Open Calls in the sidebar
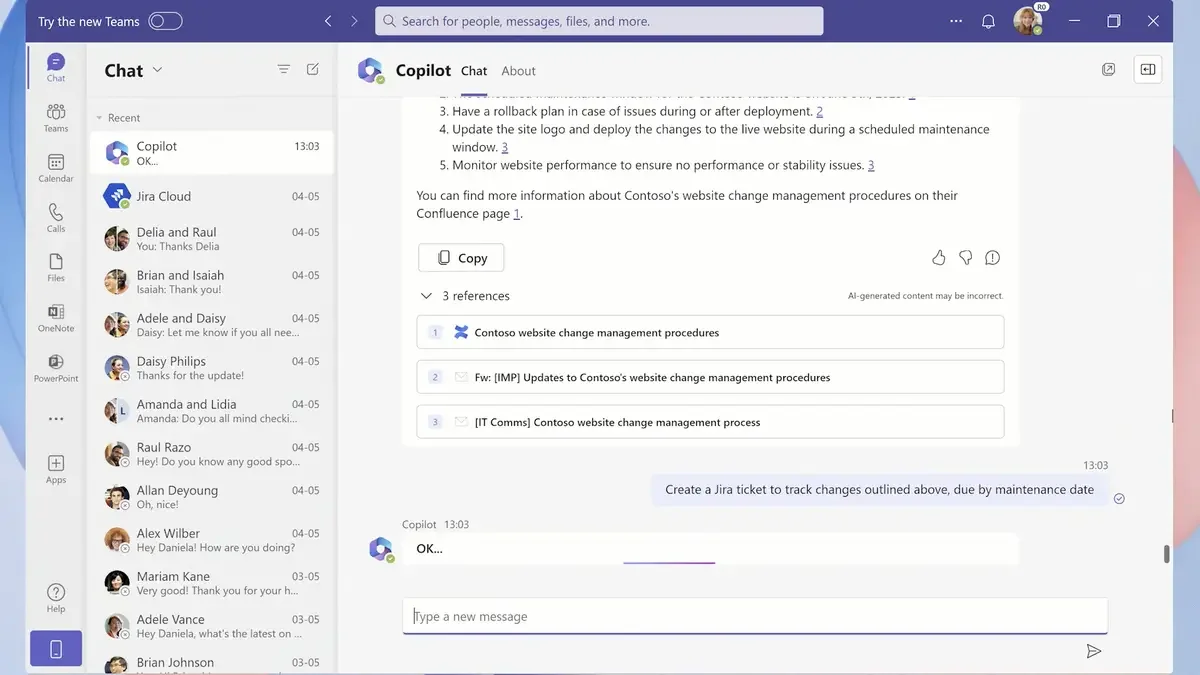This screenshot has width=1200, height=675. click(56, 217)
